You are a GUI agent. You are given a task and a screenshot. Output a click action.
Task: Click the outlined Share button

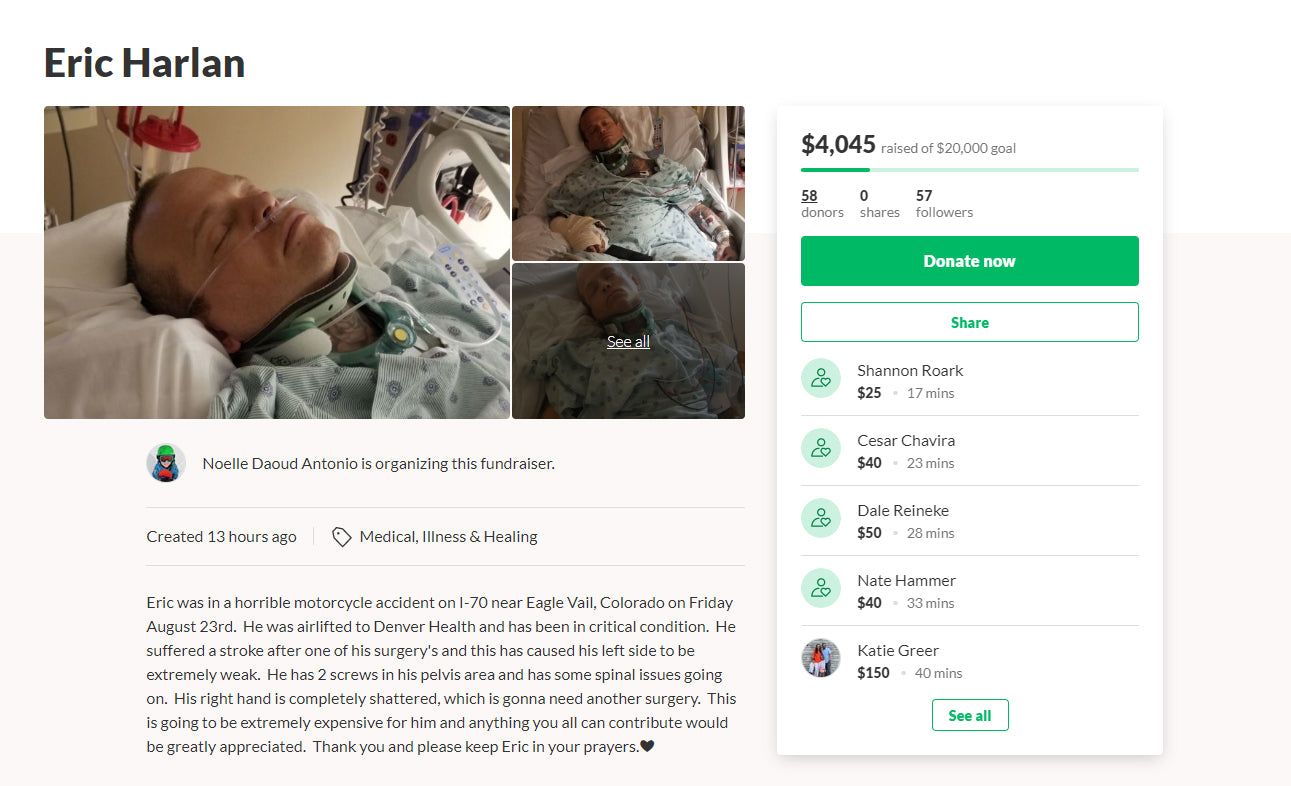(x=969, y=322)
